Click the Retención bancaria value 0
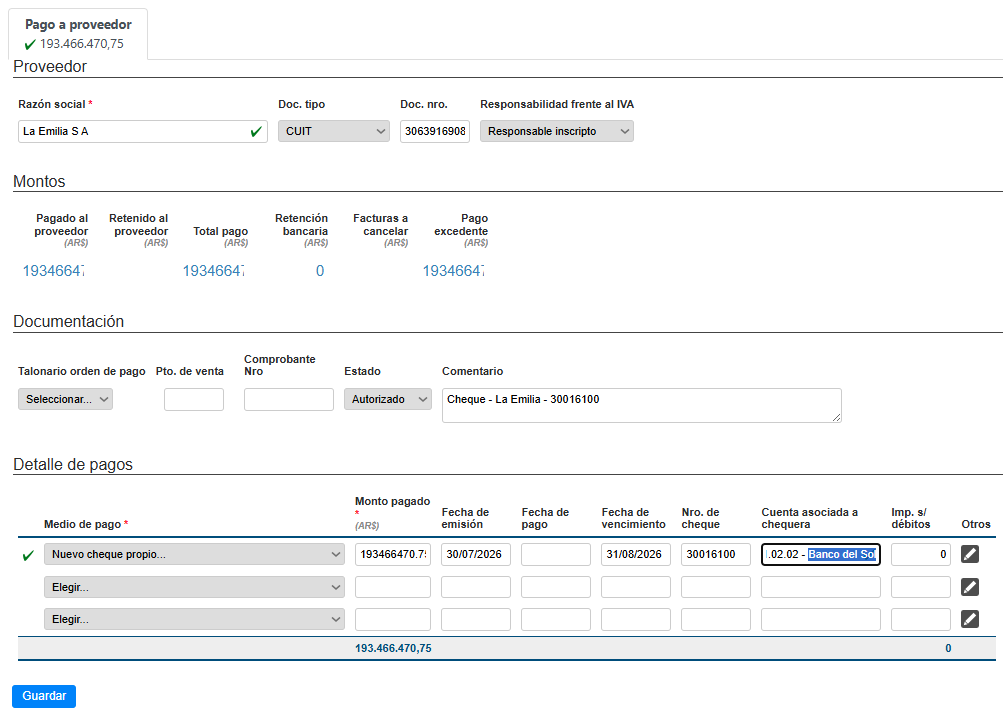1003x712 pixels. tap(320, 271)
